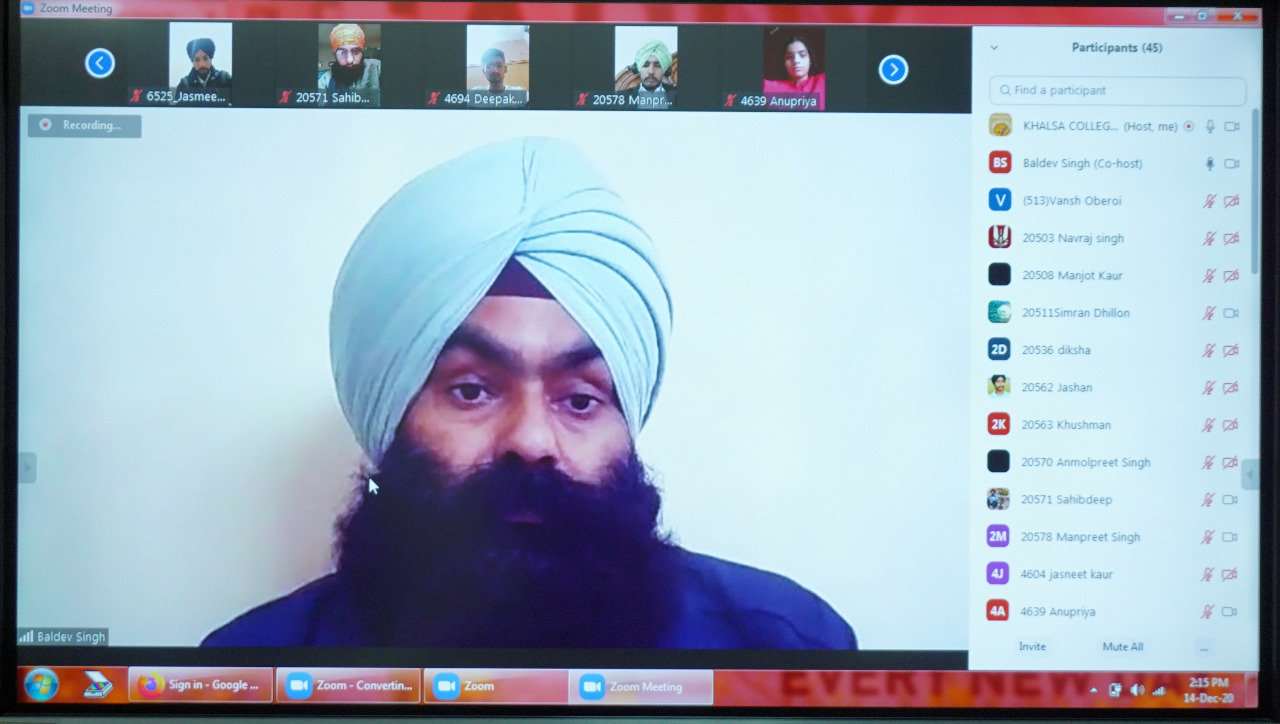The height and width of the screenshot is (724, 1280).
Task: Switch to Sign in - Google Firefox taskbar item
Action: [x=200, y=685]
